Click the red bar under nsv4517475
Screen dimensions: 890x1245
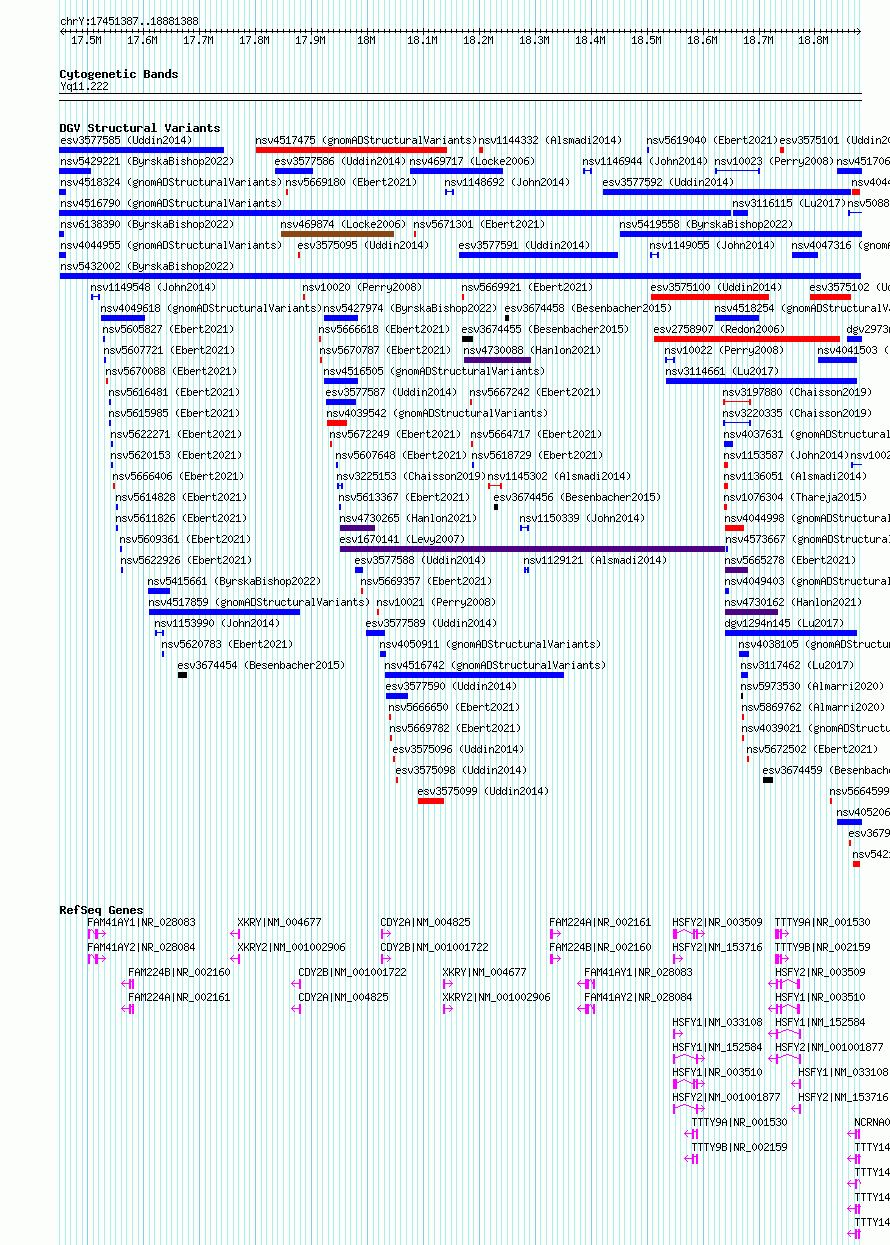tap(351, 150)
